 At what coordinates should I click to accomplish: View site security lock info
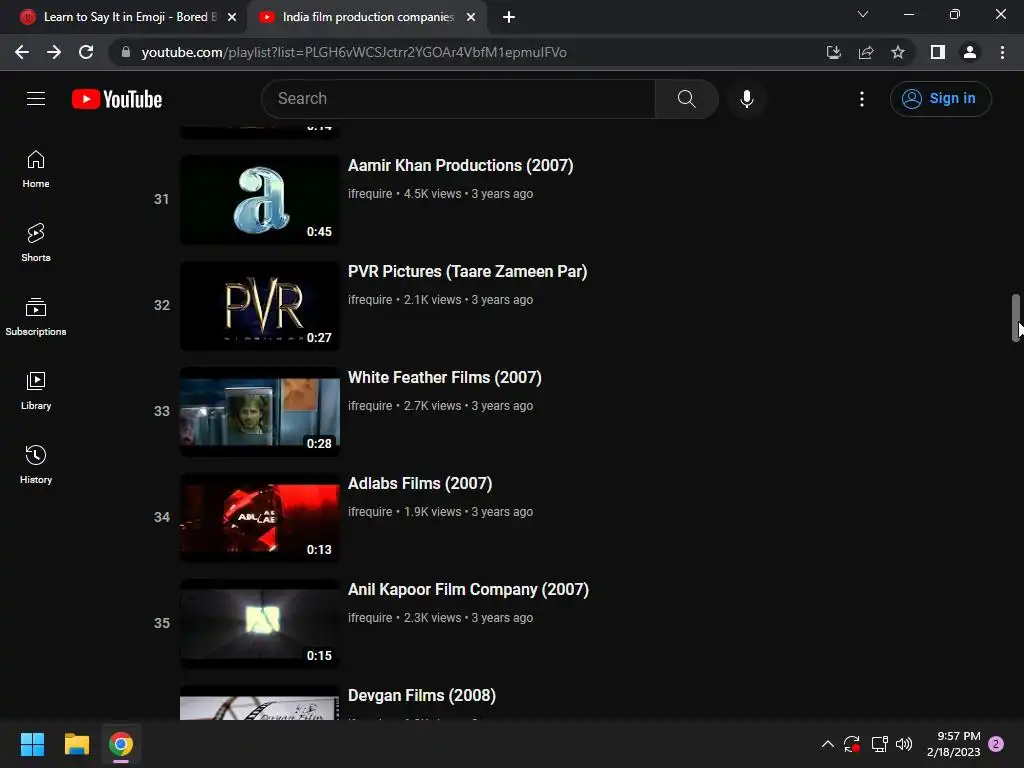126,52
